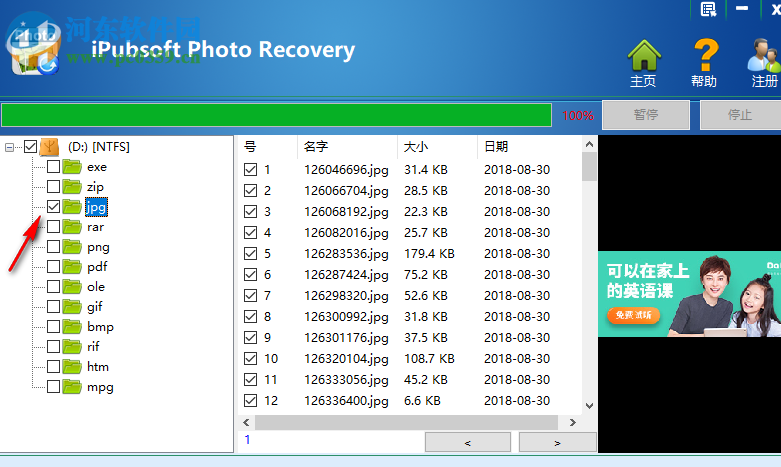Select the htm tree item label
This screenshot has width=781, height=467.
point(98,366)
